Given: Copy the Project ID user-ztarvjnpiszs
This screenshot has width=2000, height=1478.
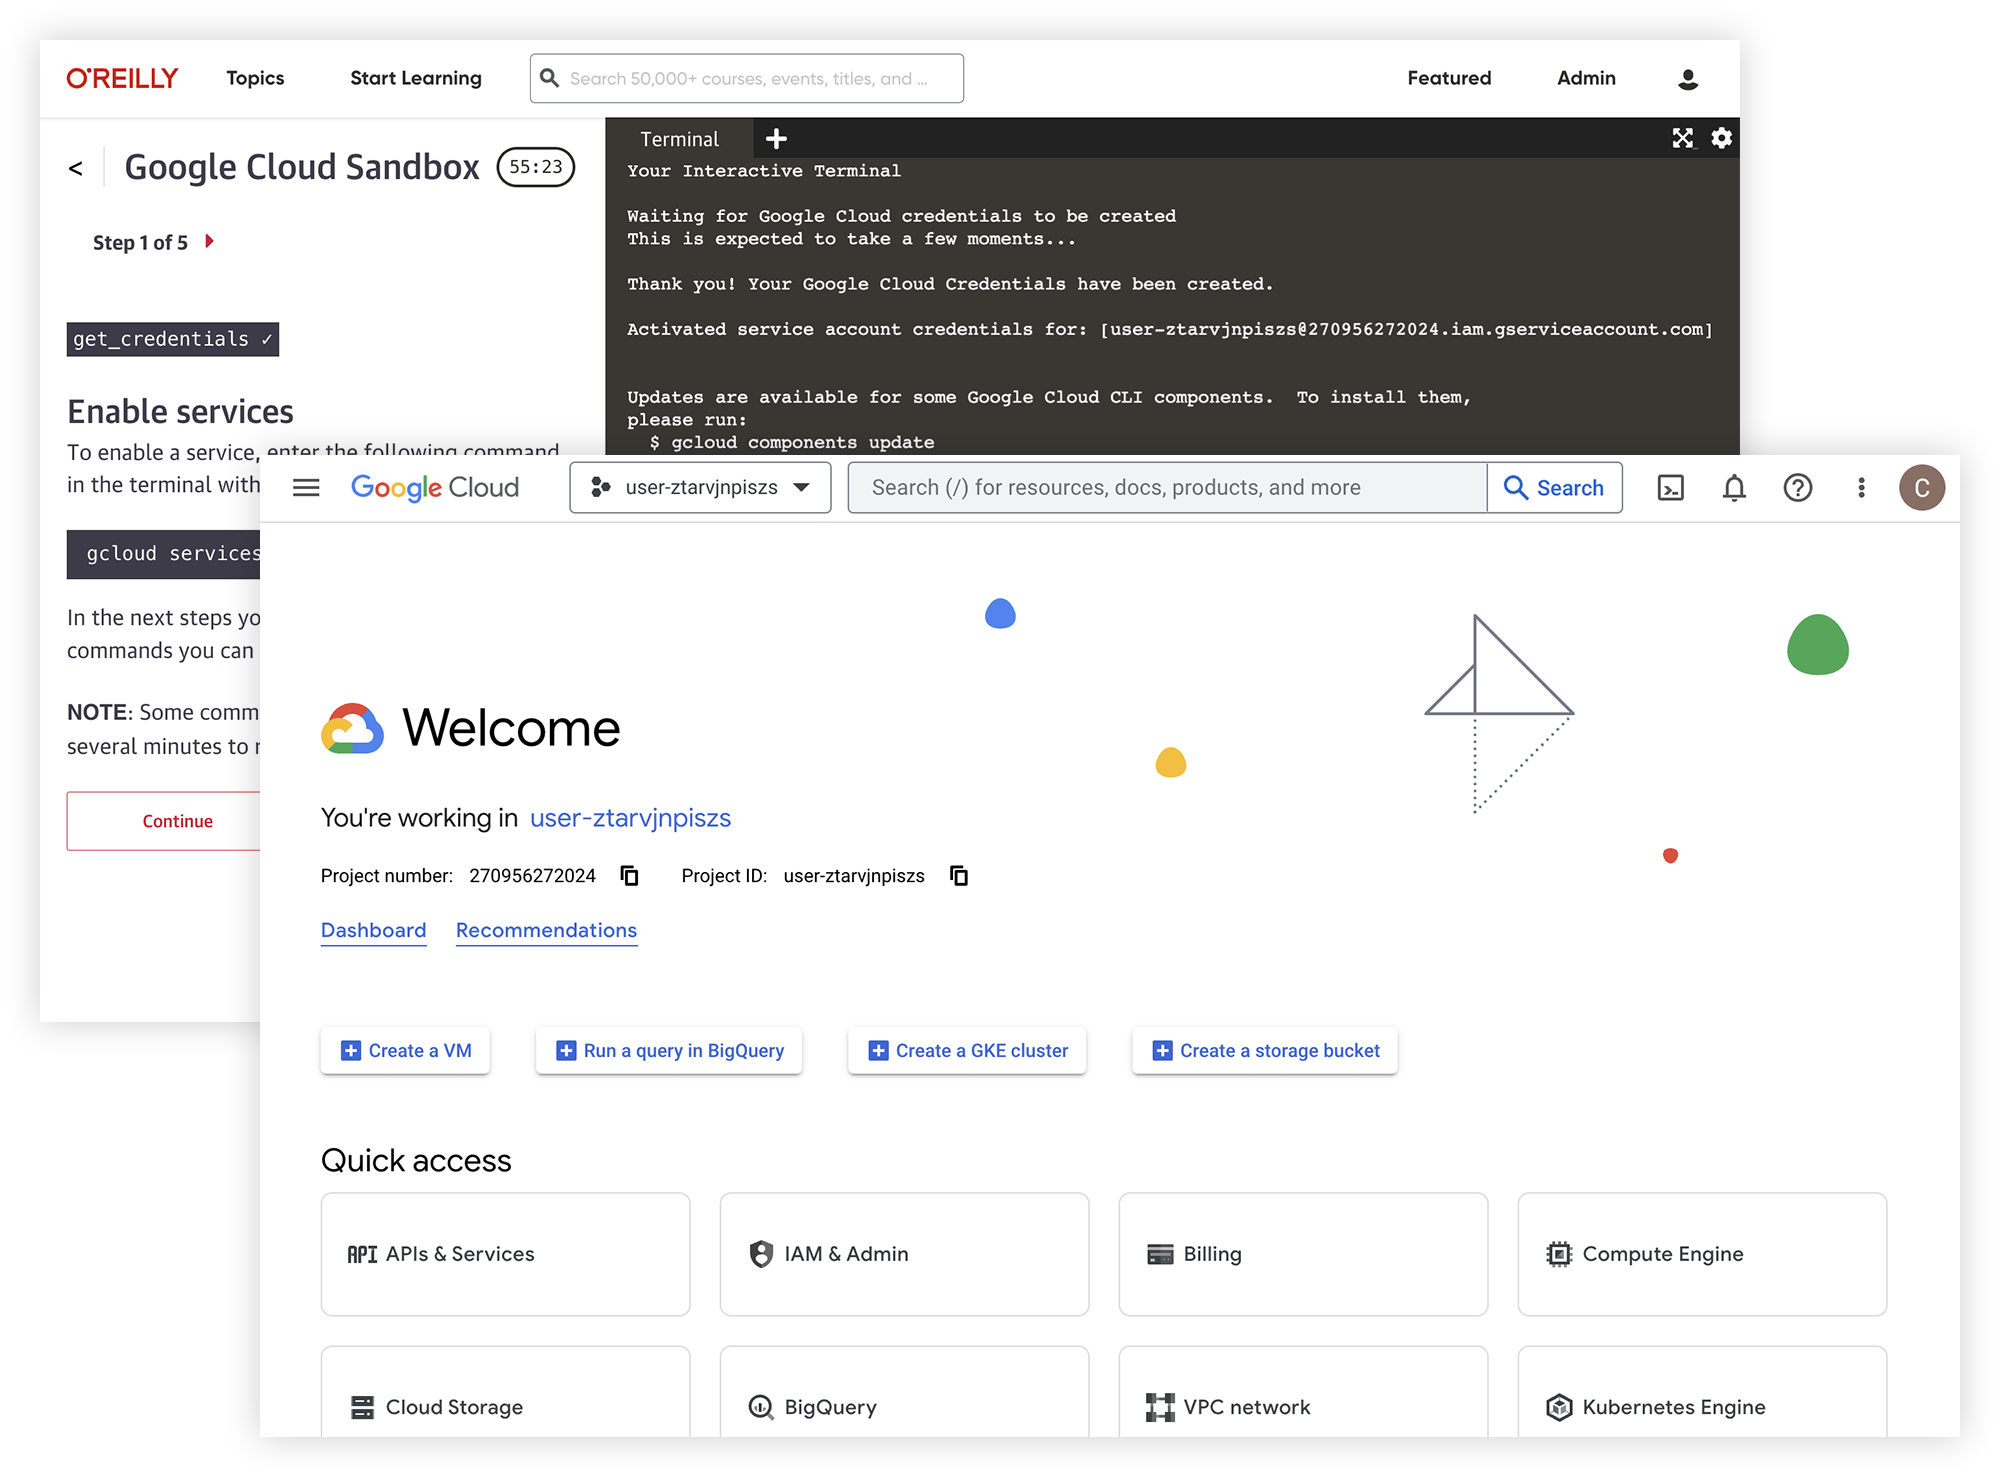Looking at the screenshot, I should pyautogui.click(x=959, y=876).
